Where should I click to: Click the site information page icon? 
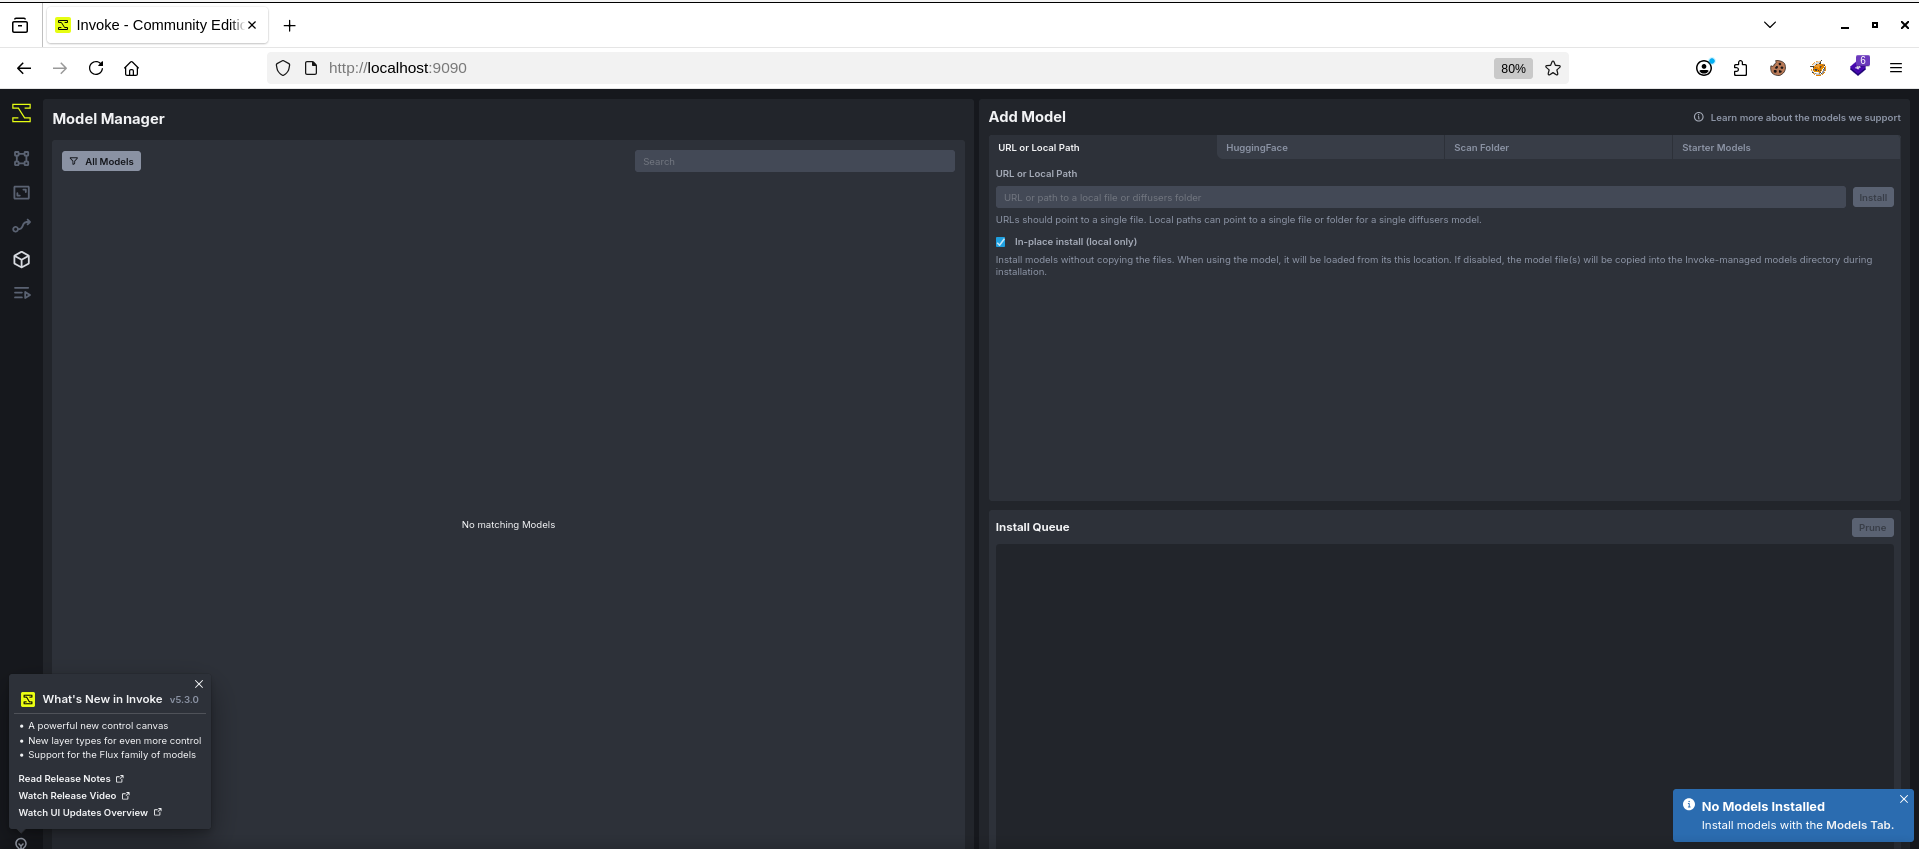point(311,68)
